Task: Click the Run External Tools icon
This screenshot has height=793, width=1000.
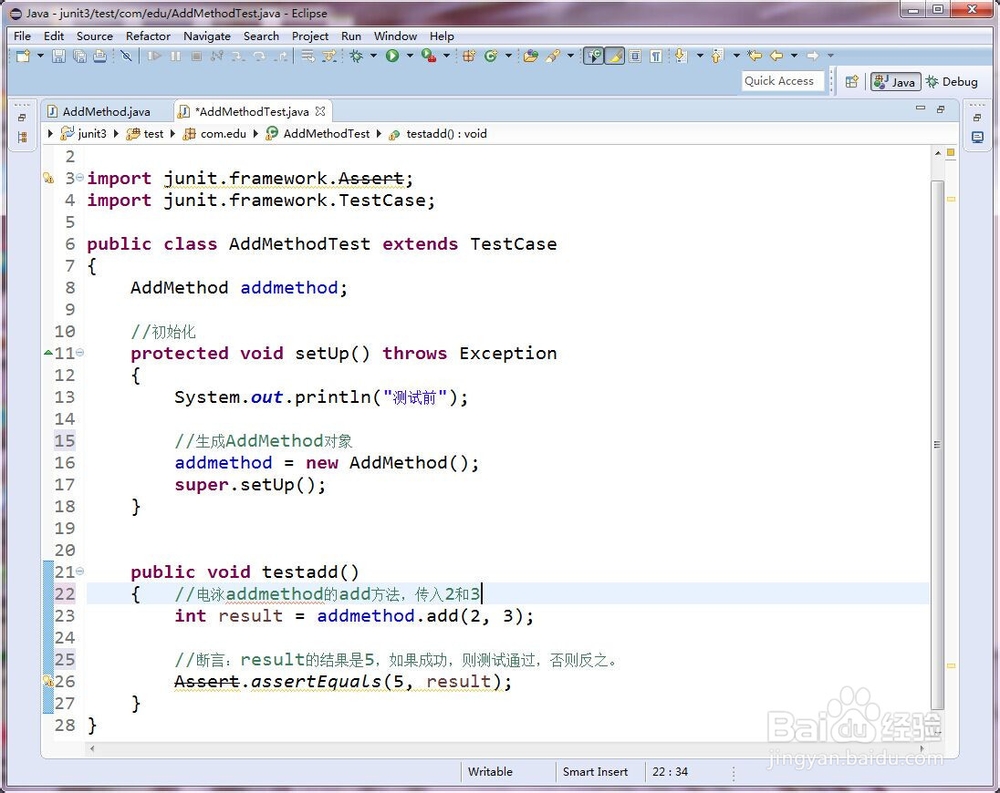Action: pos(429,56)
